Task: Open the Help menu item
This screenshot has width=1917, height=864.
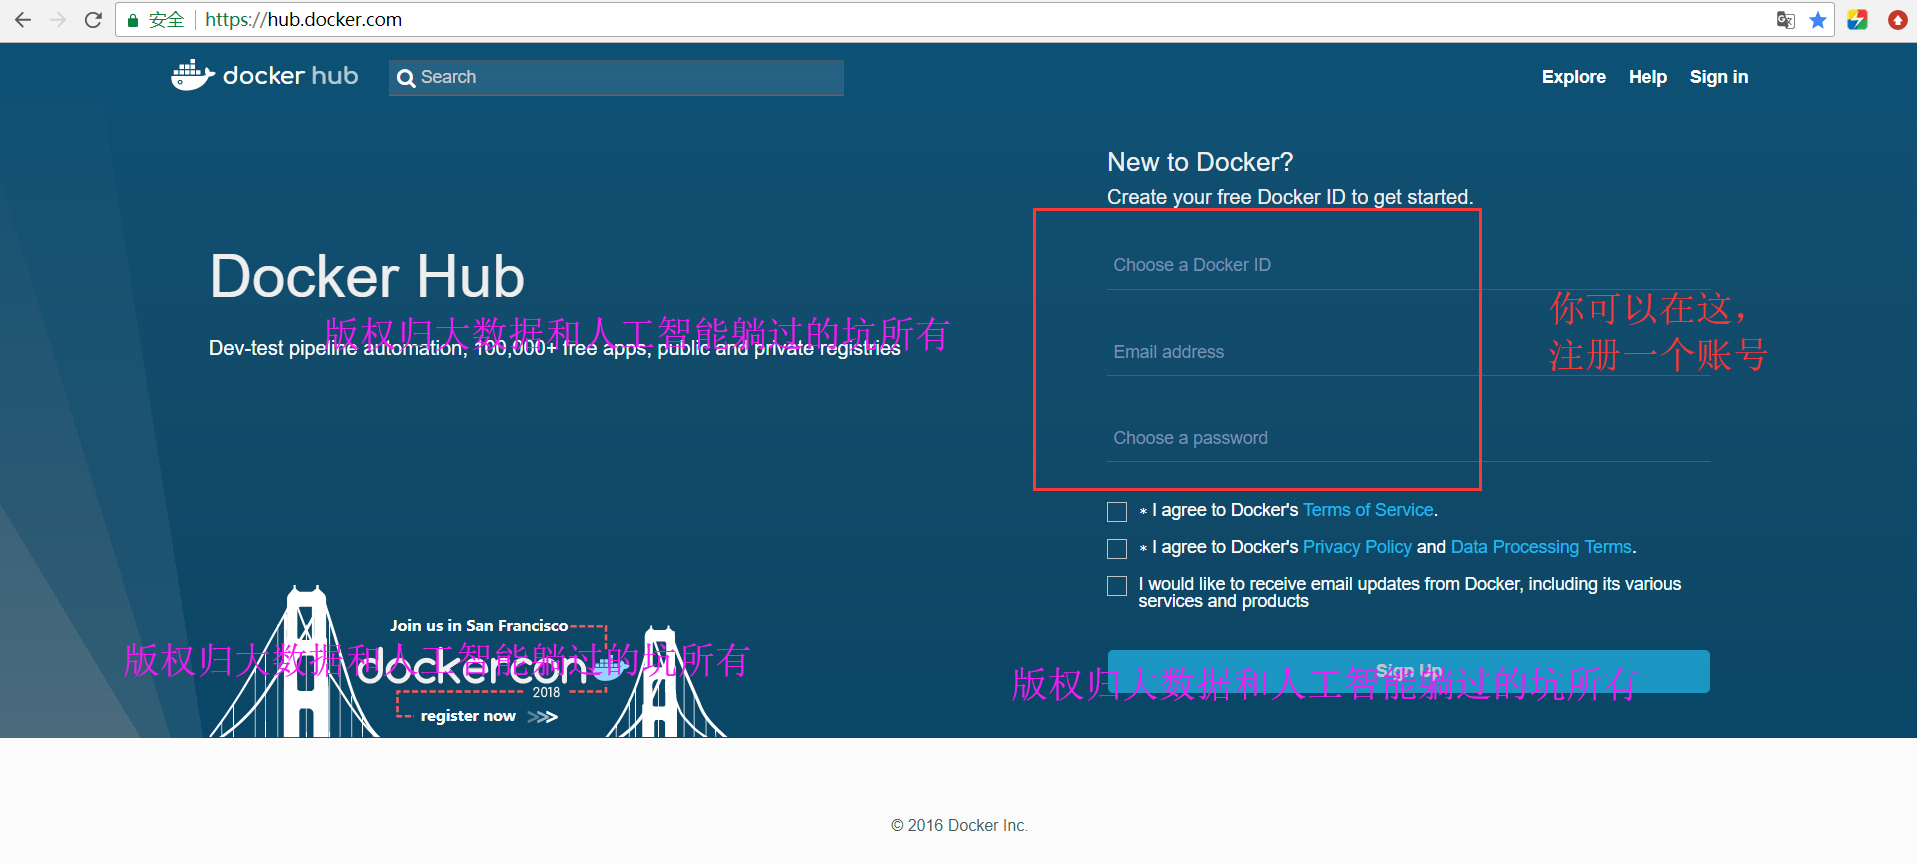Action: click(x=1647, y=77)
